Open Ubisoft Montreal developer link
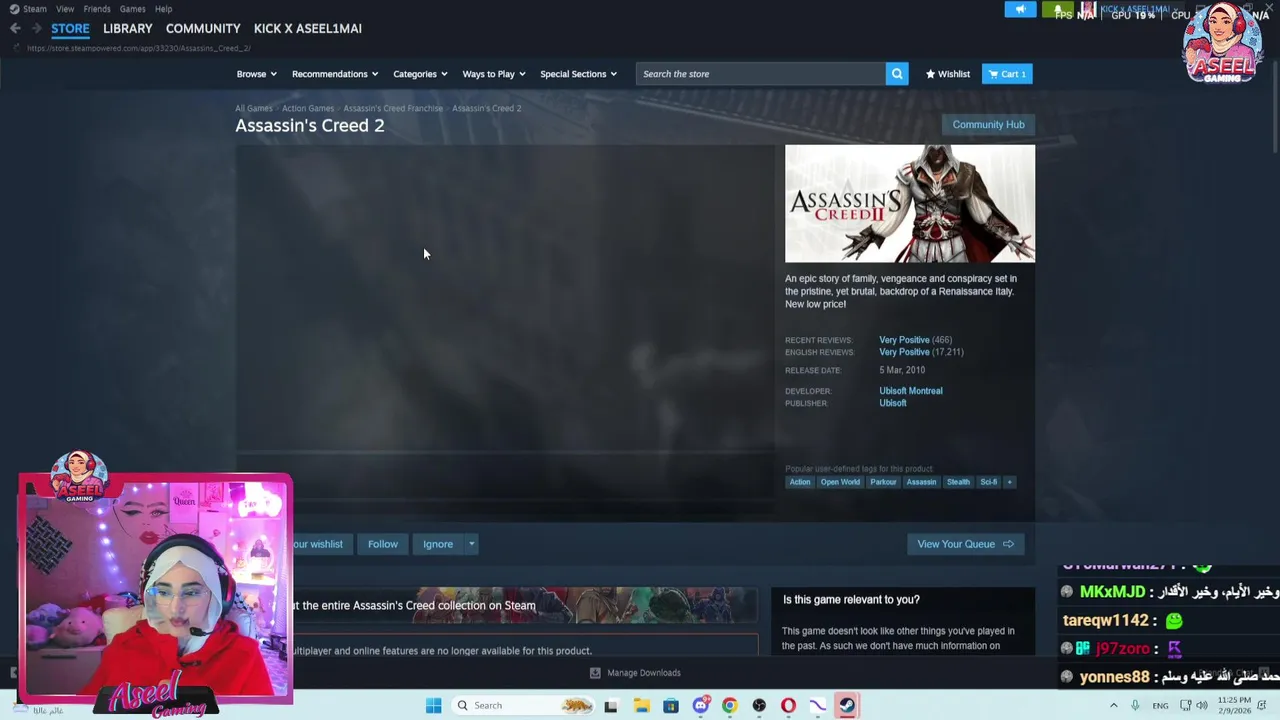The image size is (1280, 720). click(910, 391)
